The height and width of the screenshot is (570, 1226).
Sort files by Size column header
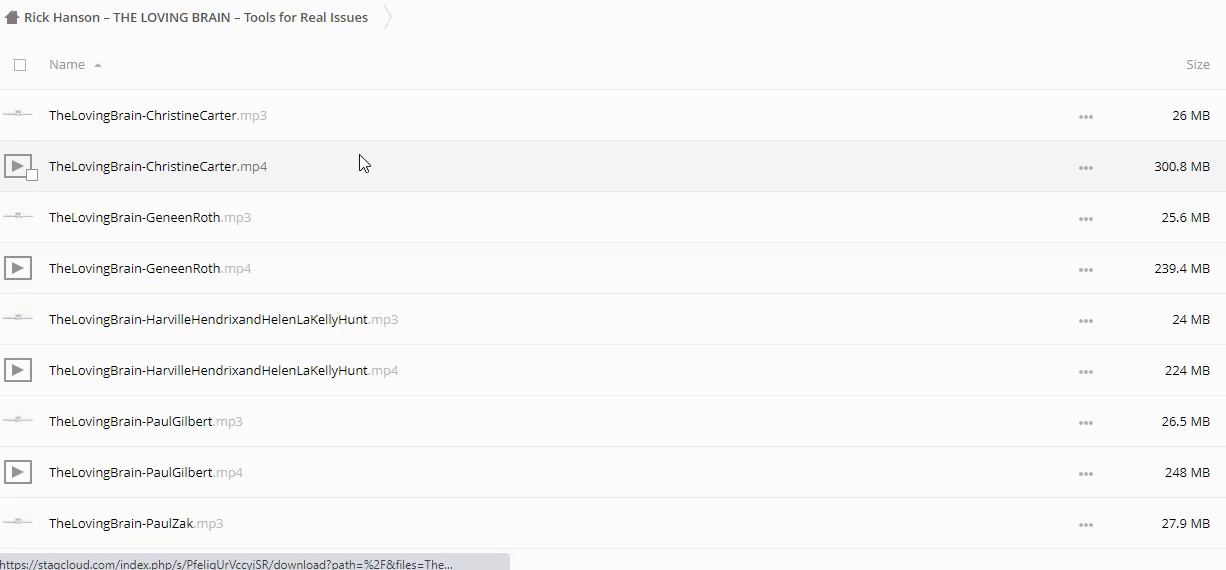coord(1197,65)
